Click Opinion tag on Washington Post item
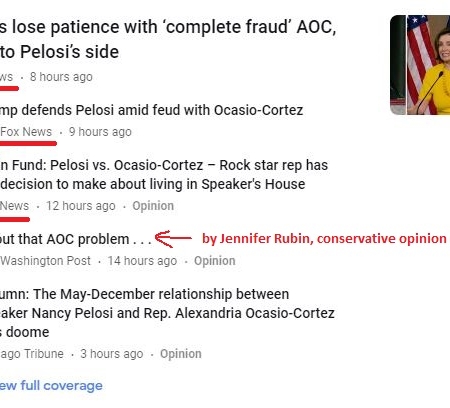 [x=215, y=261]
